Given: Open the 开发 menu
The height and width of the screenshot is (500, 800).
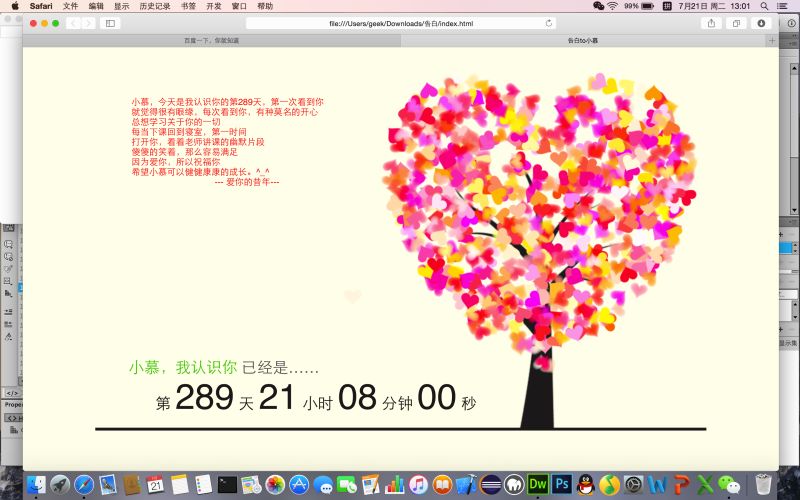Looking at the screenshot, I should 214,6.
